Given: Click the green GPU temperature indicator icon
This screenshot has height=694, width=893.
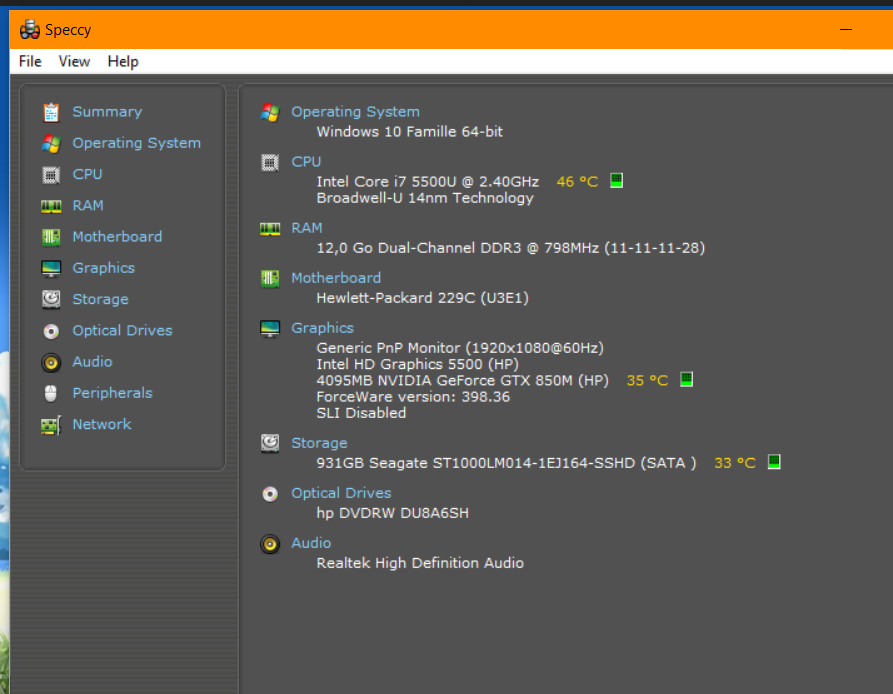Looking at the screenshot, I should (x=686, y=380).
